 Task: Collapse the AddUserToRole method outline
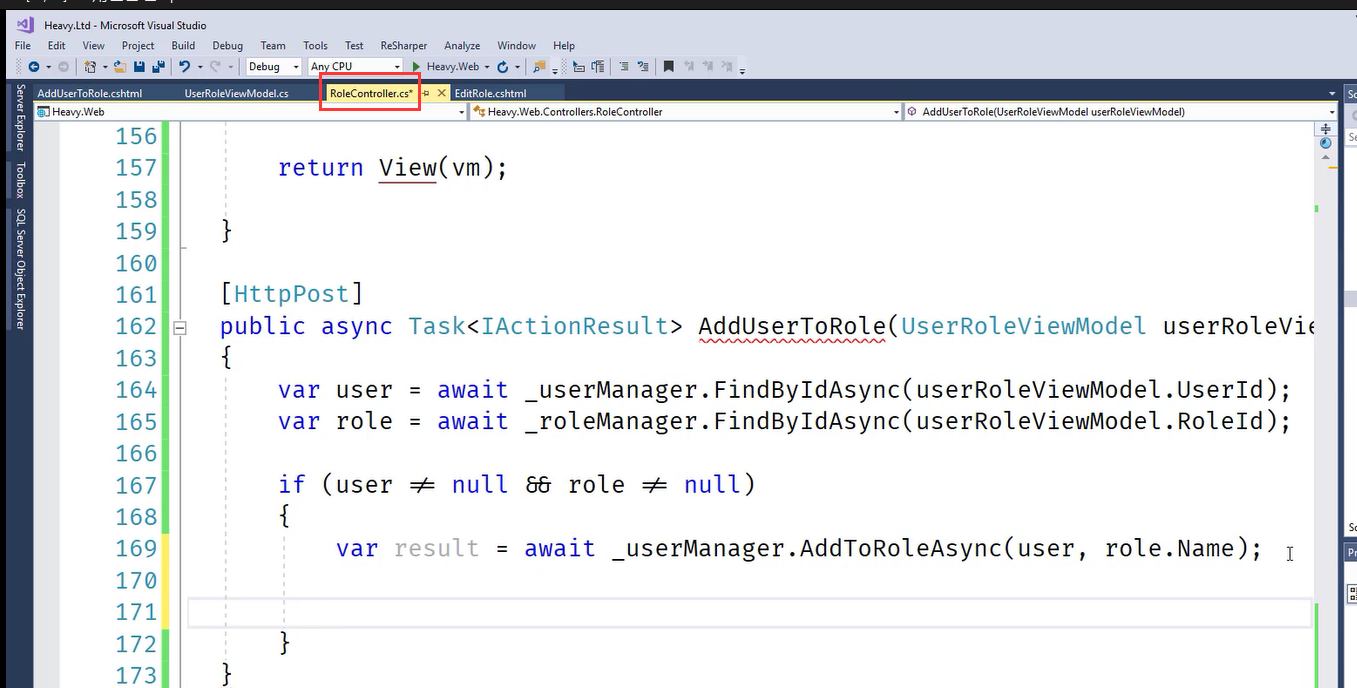point(180,327)
